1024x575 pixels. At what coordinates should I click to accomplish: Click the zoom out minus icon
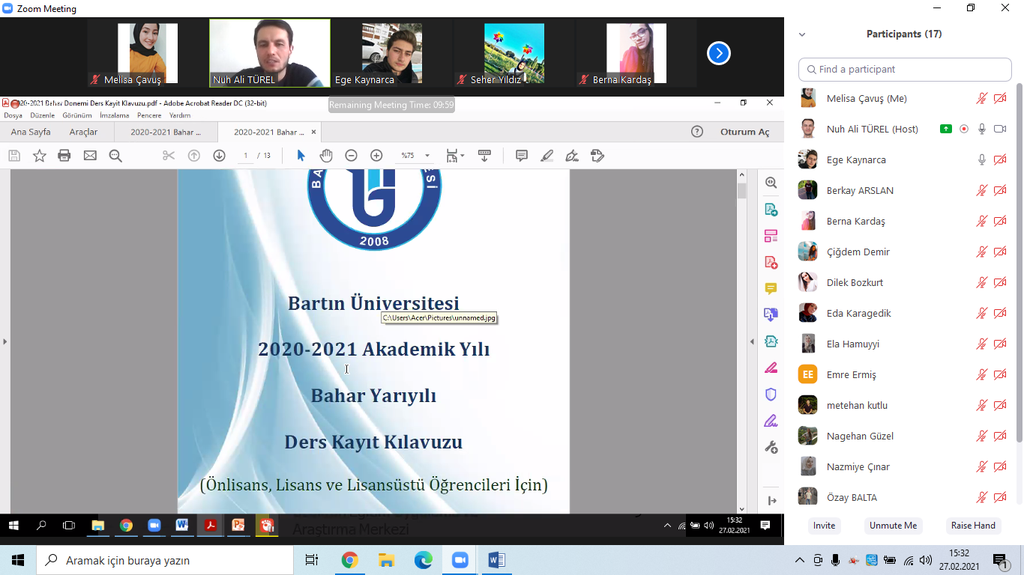(351, 155)
